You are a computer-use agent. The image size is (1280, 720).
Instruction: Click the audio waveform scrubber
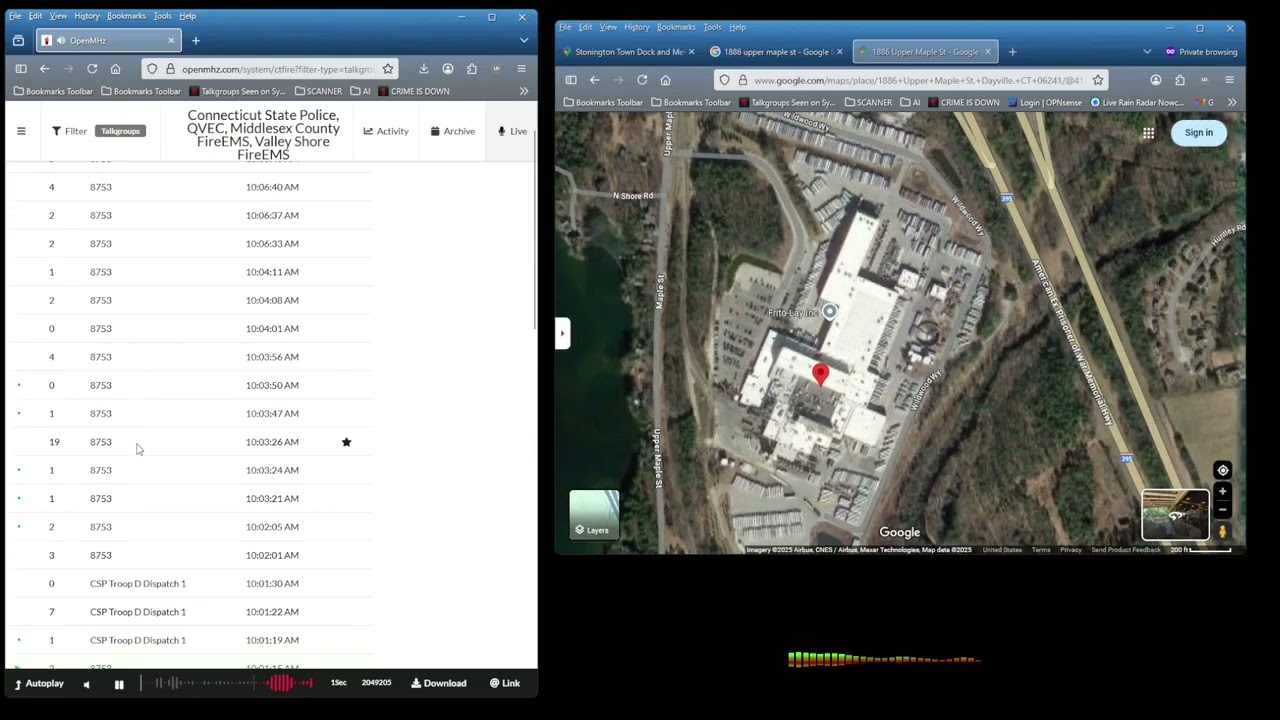click(x=227, y=683)
